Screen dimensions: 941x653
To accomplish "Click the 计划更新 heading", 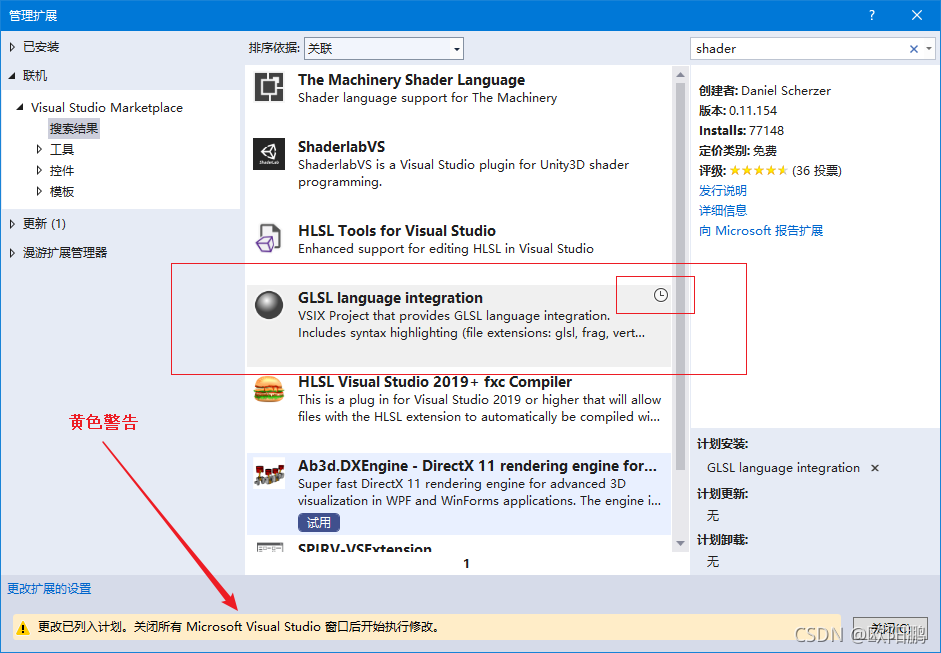I will click(723, 494).
